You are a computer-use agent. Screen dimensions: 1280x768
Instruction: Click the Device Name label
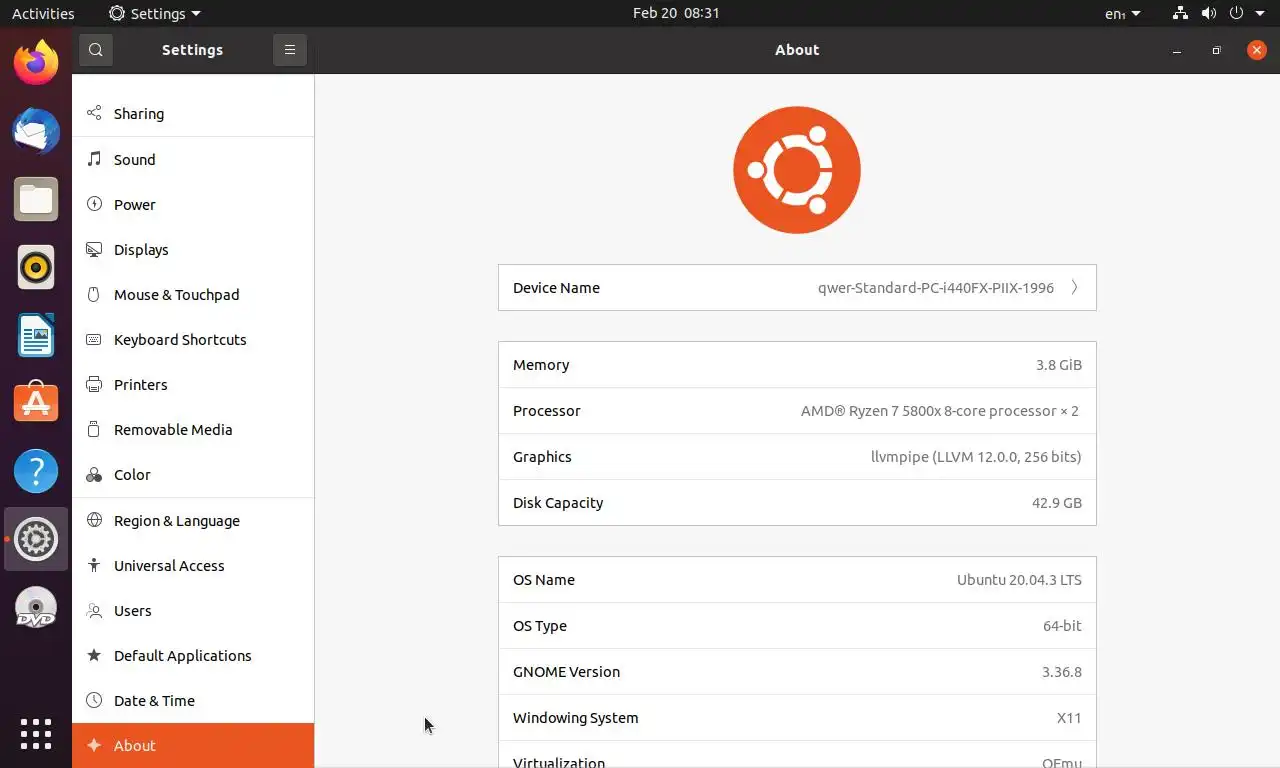click(x=556, y=287)
